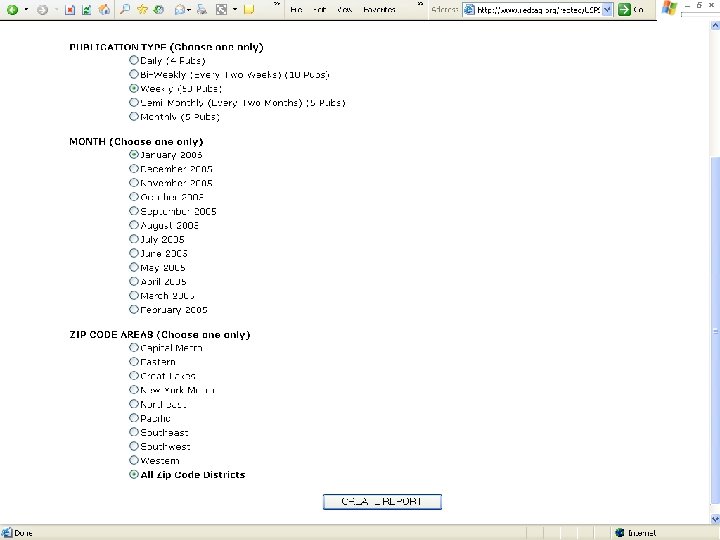Viewport: 720px width, 540px height.
Task: Select Southwest zip code area
Action: pos(134,446)
